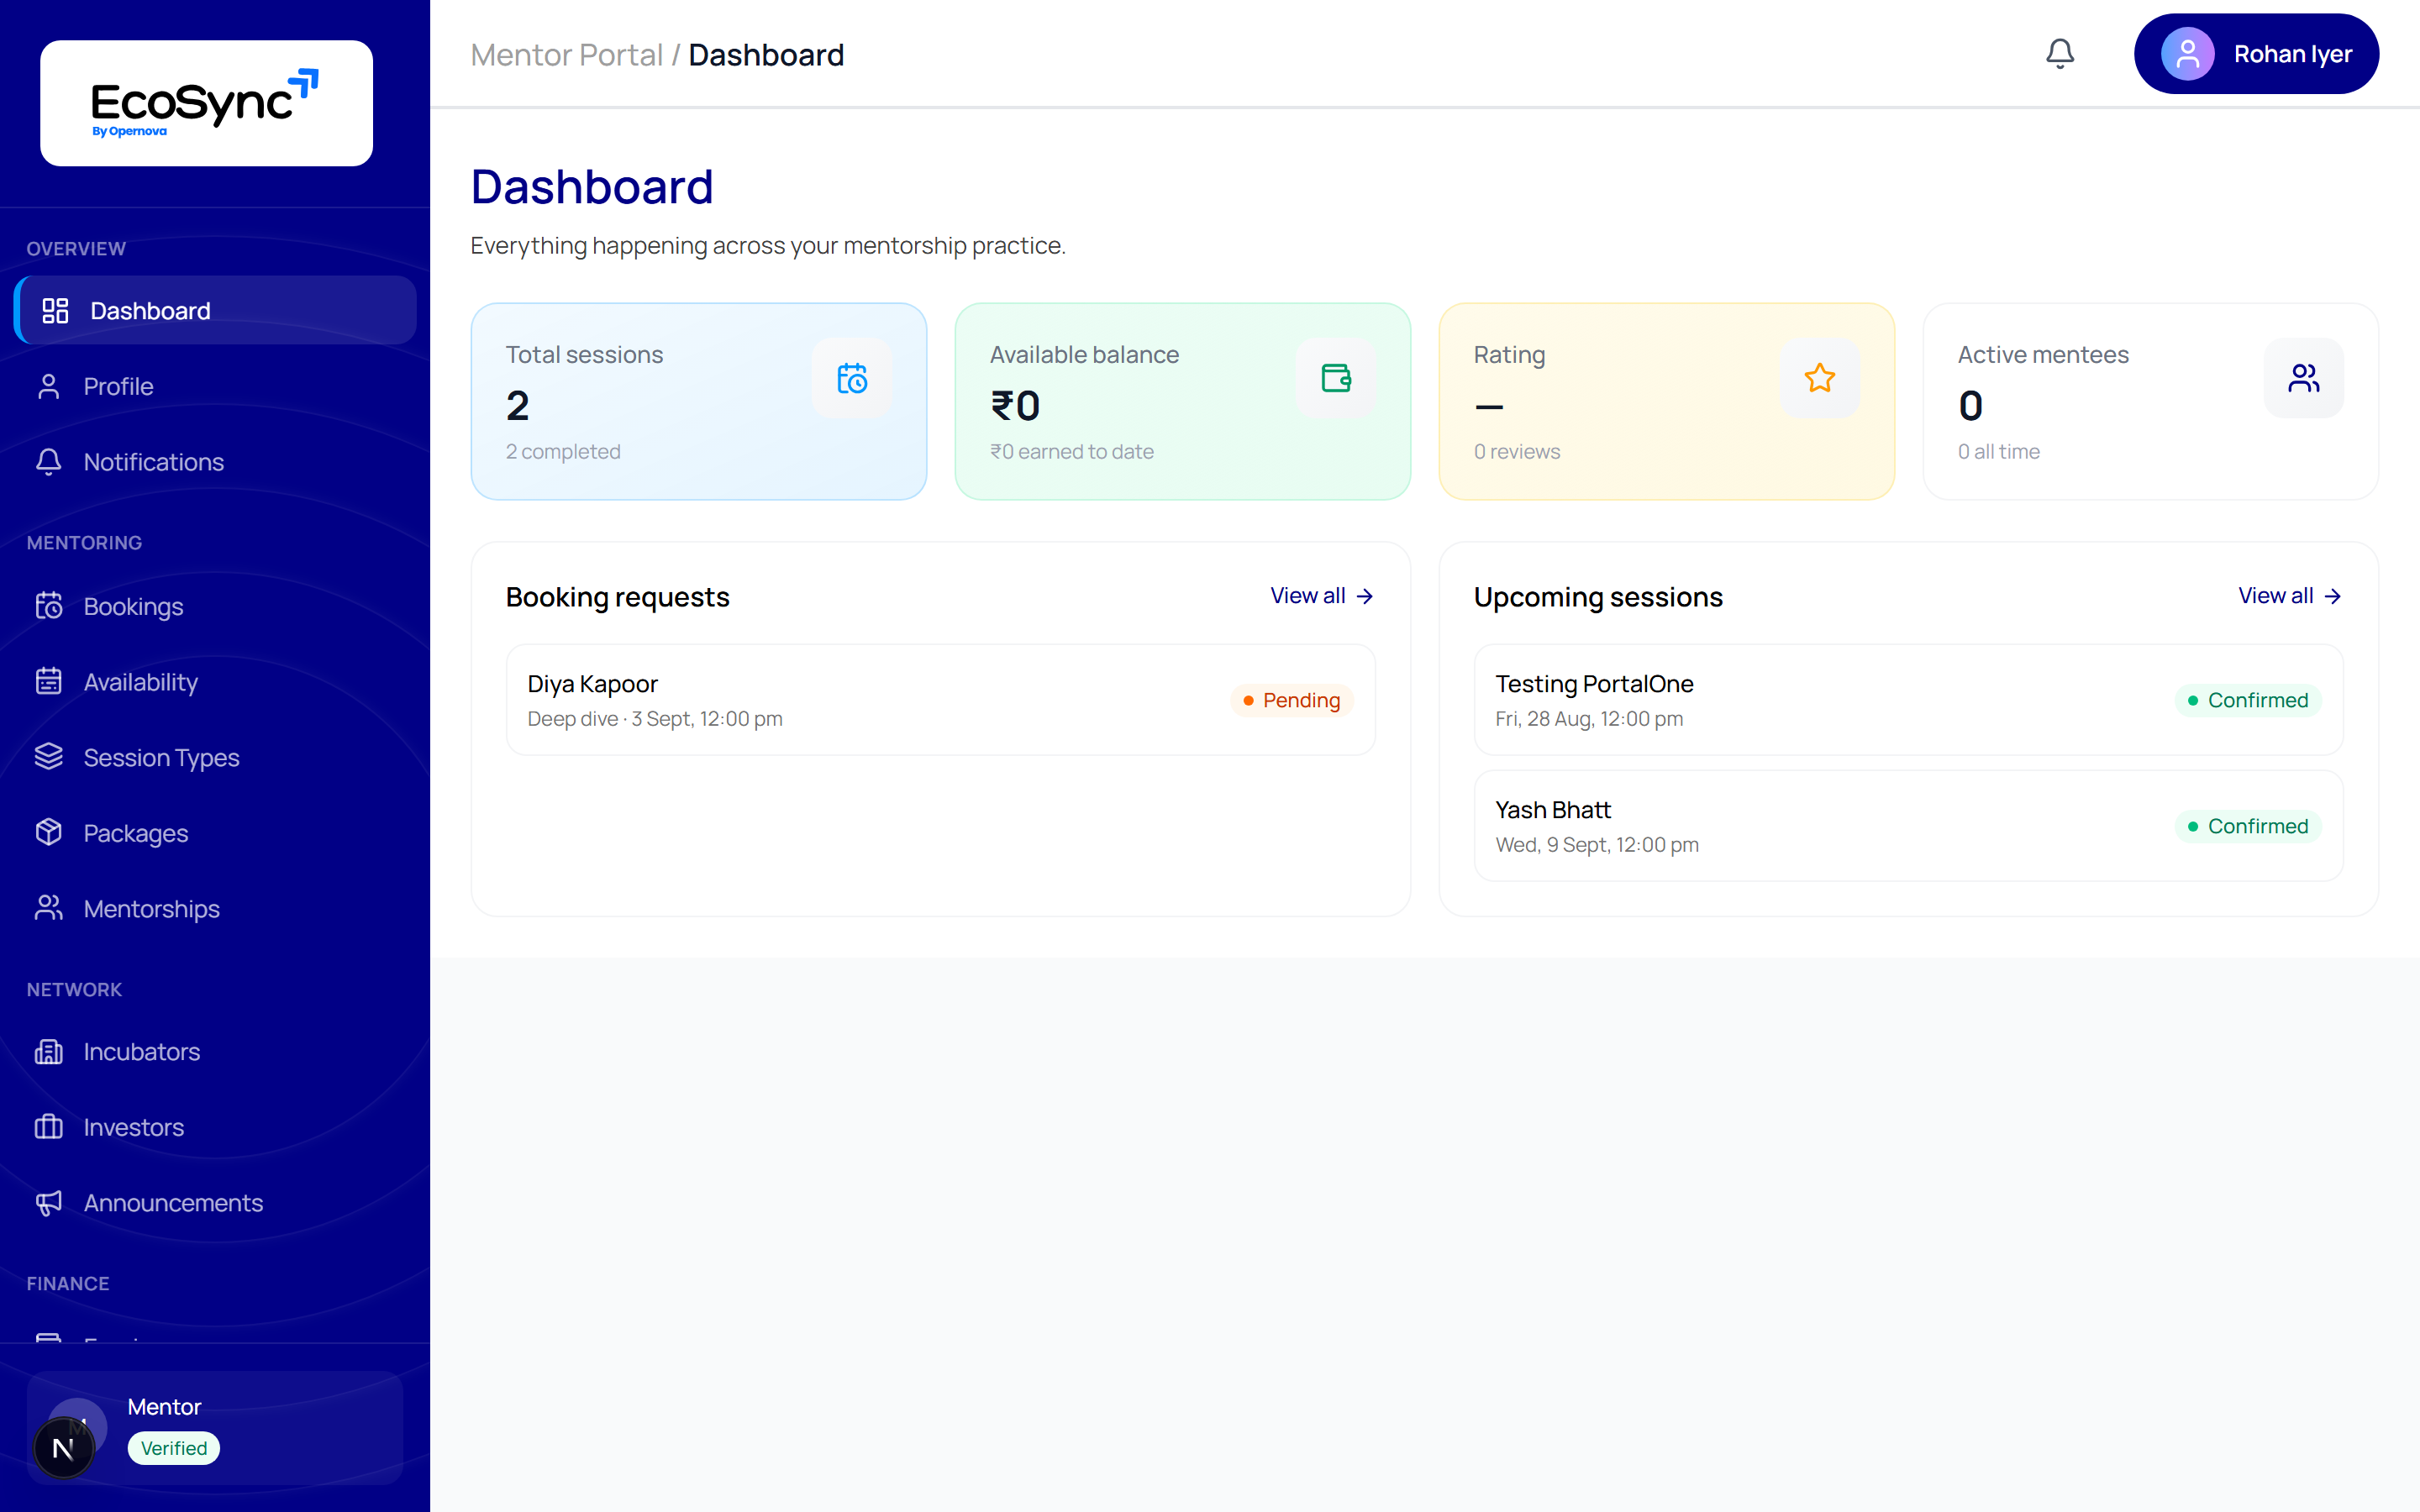Screen dimensions: 2420x1512
Task: Open the notifications bell in header
Action: coord(2059,54)
